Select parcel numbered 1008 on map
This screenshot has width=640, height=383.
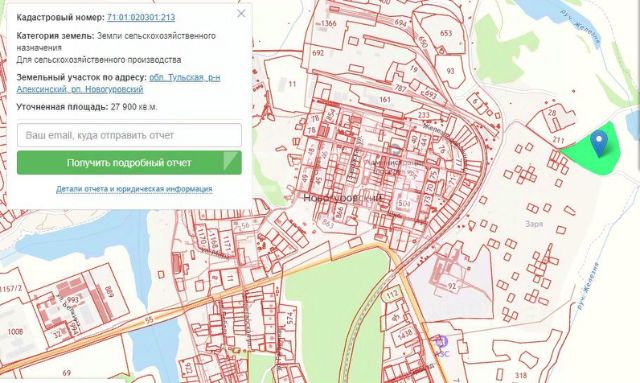tap(15, 331)
